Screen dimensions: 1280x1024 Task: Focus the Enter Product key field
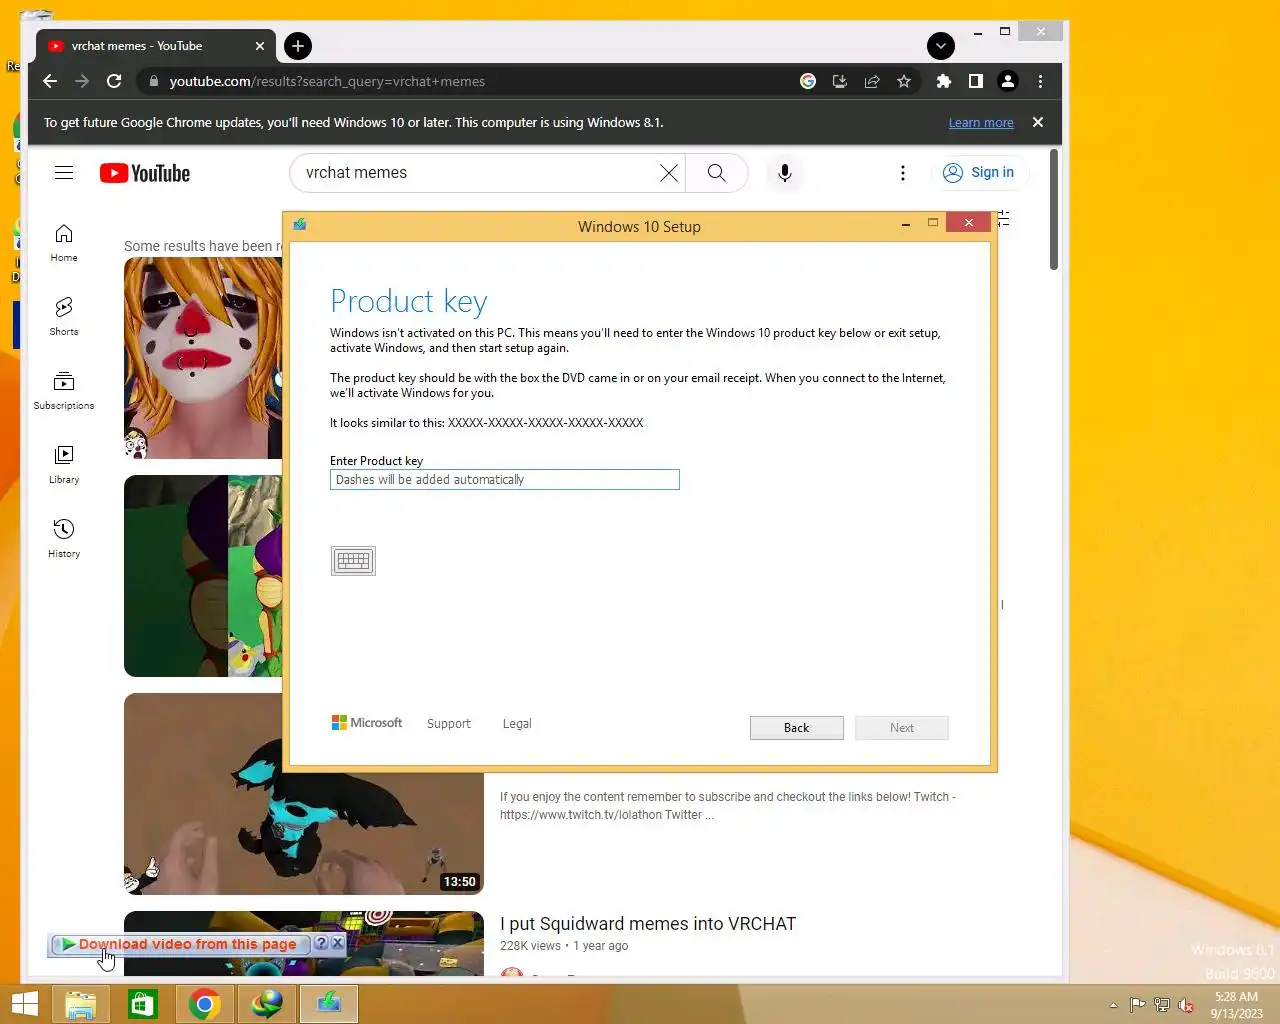[x=505, y=480]
